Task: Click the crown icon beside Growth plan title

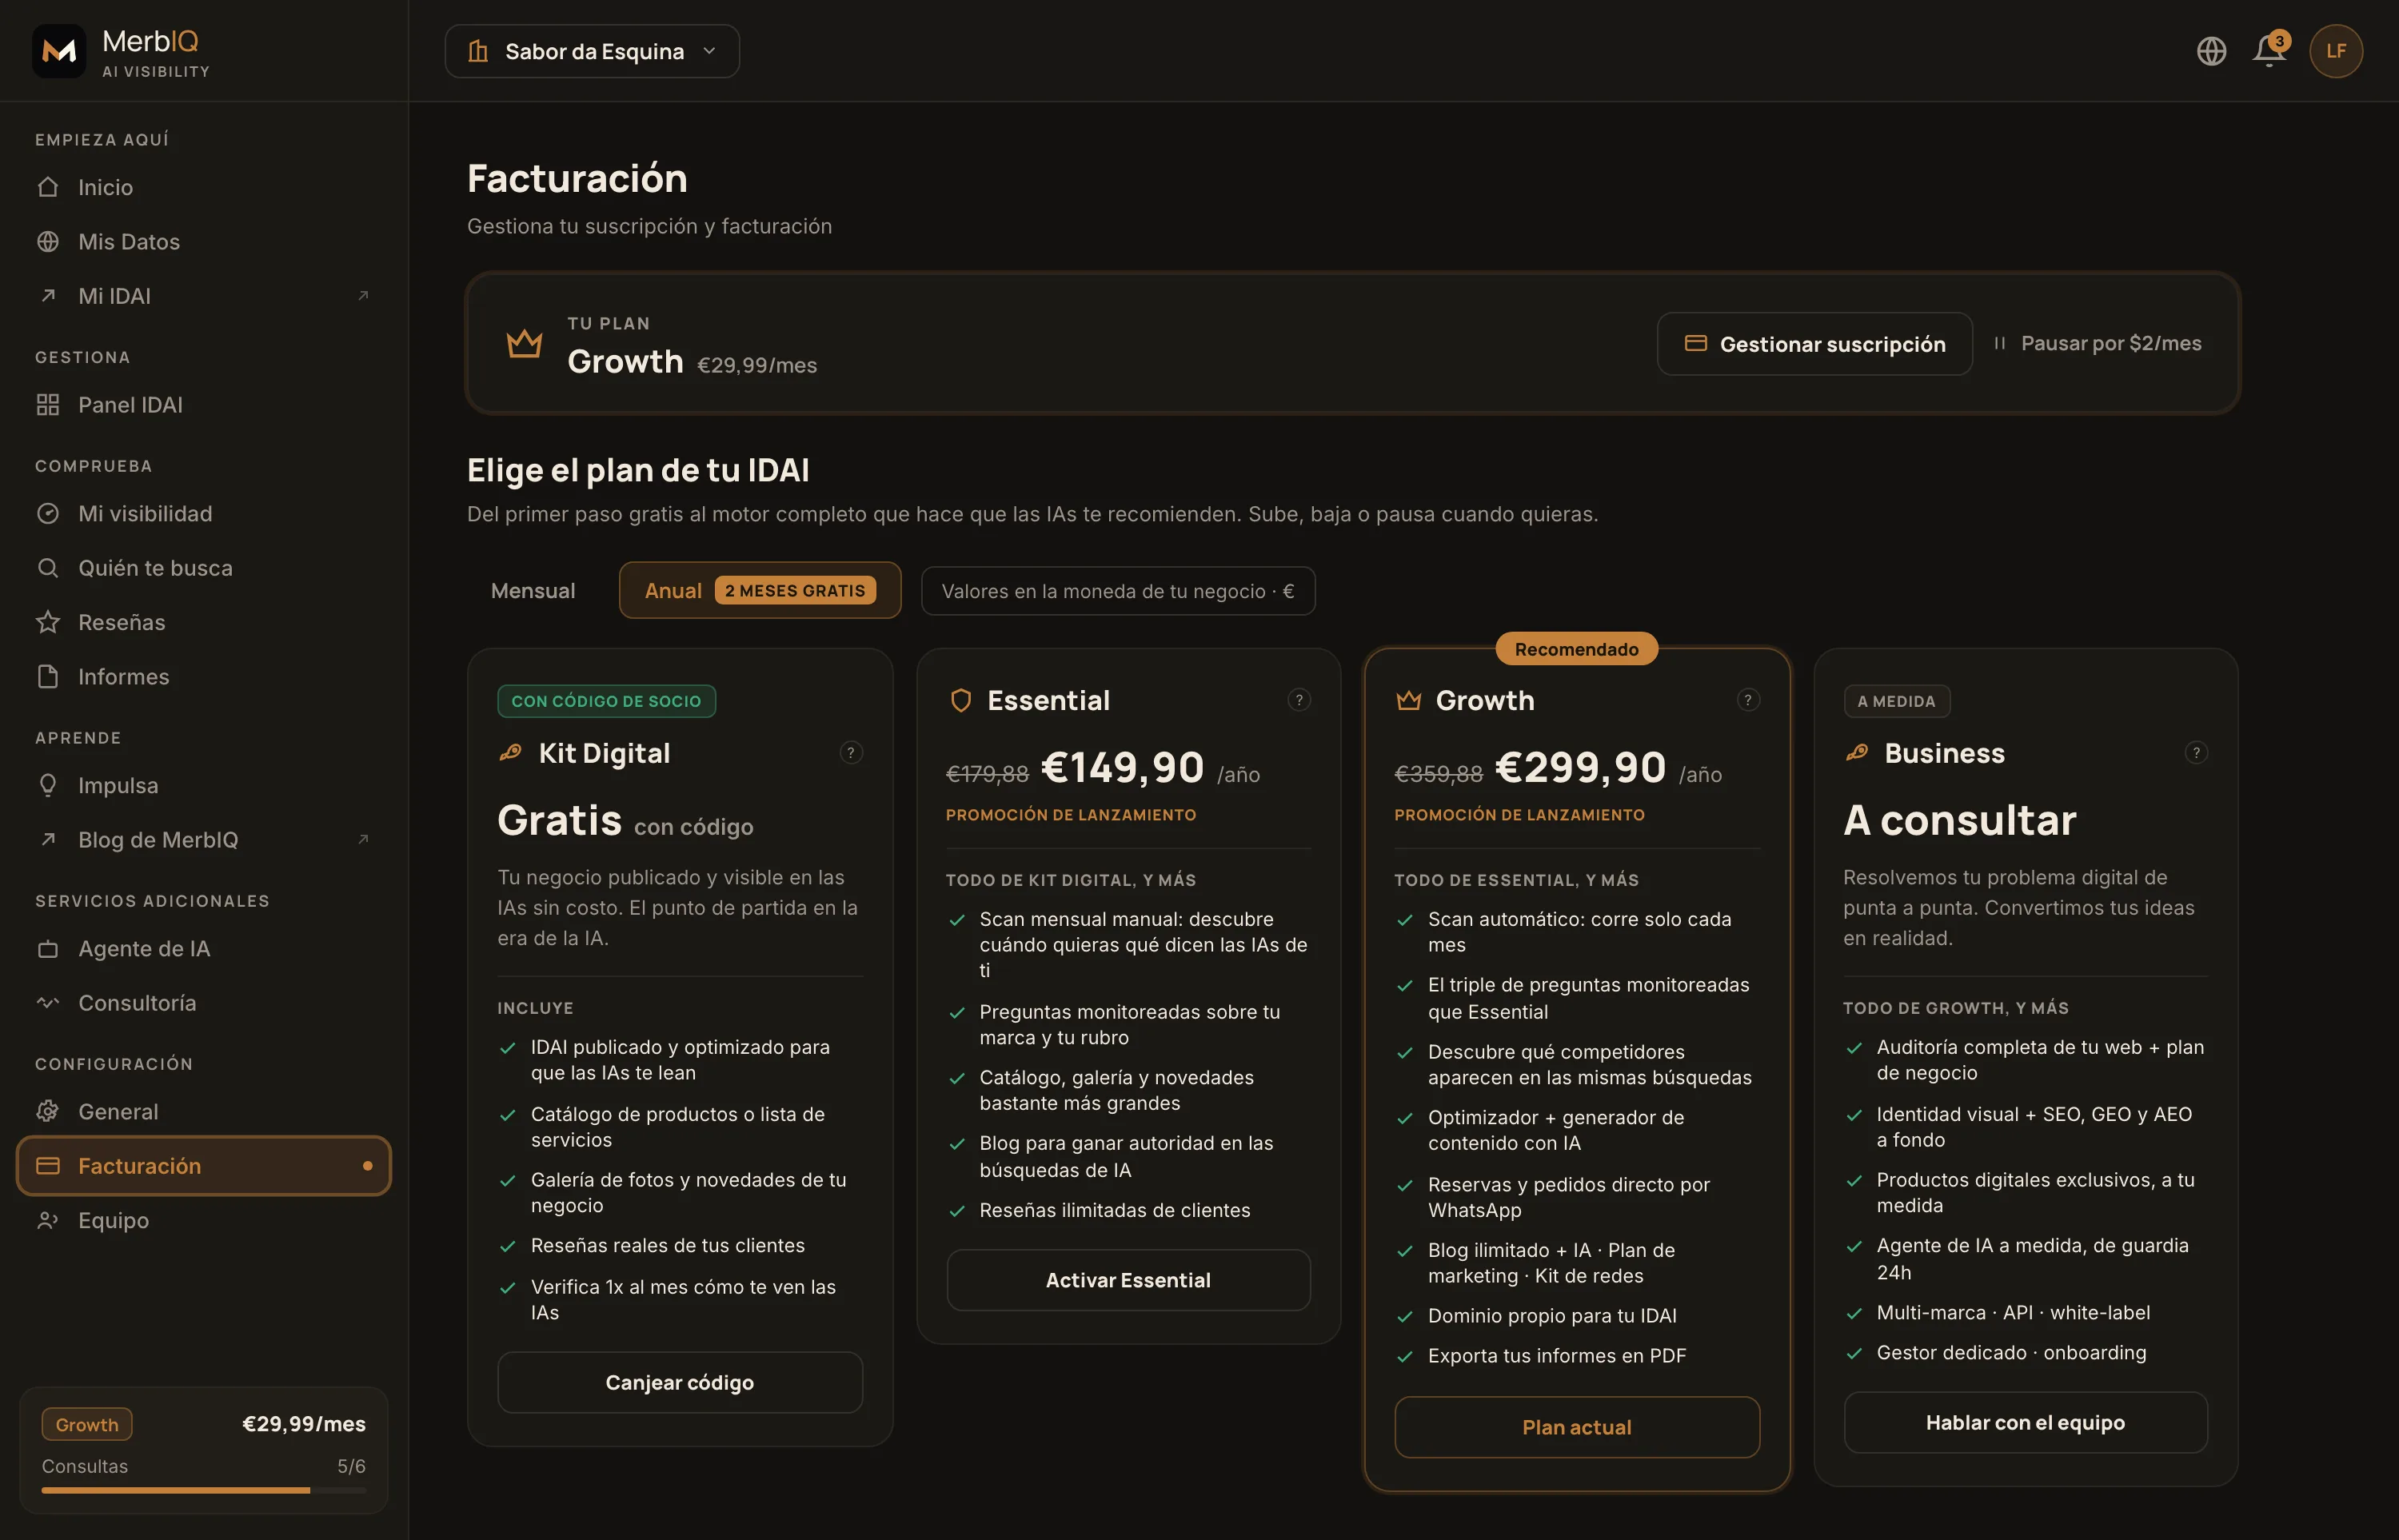Action: (x=1409, y=701)
